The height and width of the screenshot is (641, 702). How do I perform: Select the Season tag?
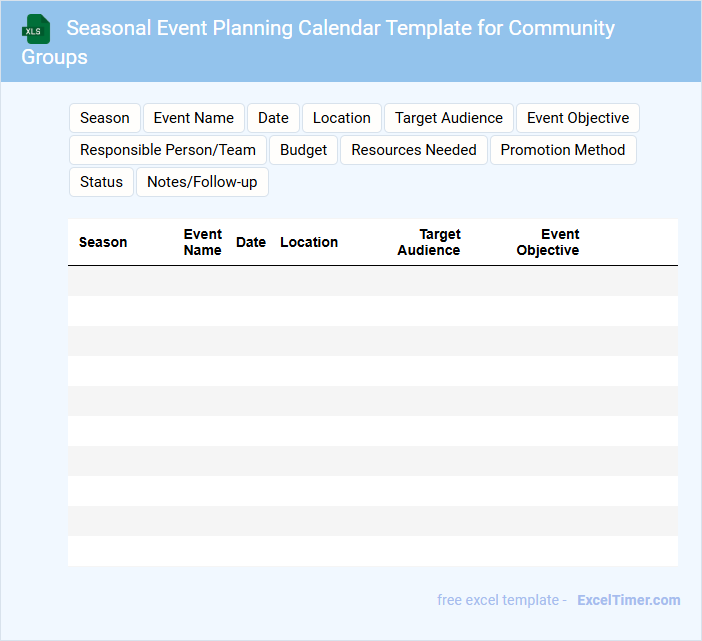105,118
